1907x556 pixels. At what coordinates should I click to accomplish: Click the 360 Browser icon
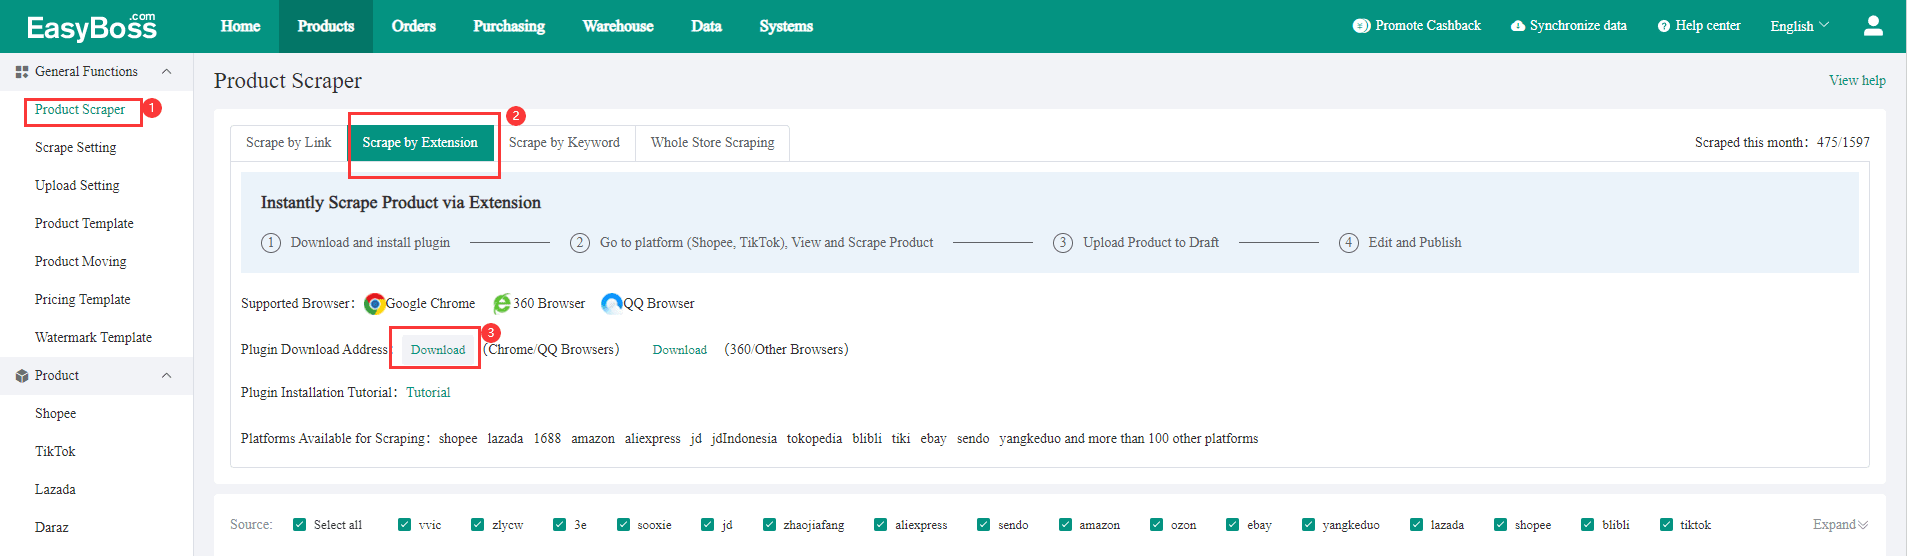click(502, 304)
